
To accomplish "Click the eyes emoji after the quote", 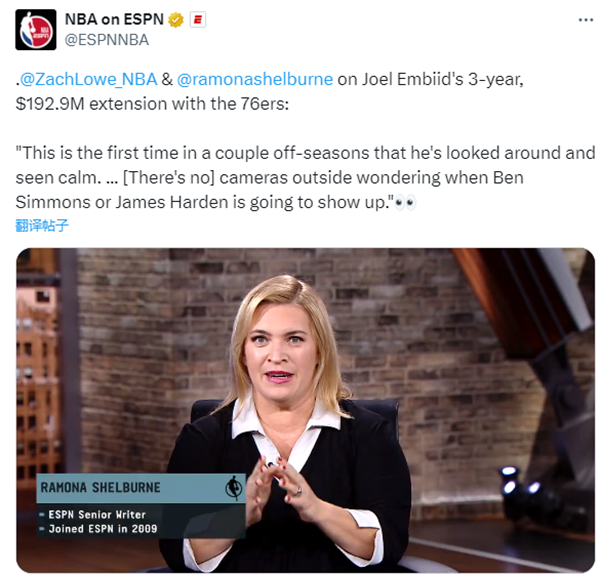I will tap(405, 202).
